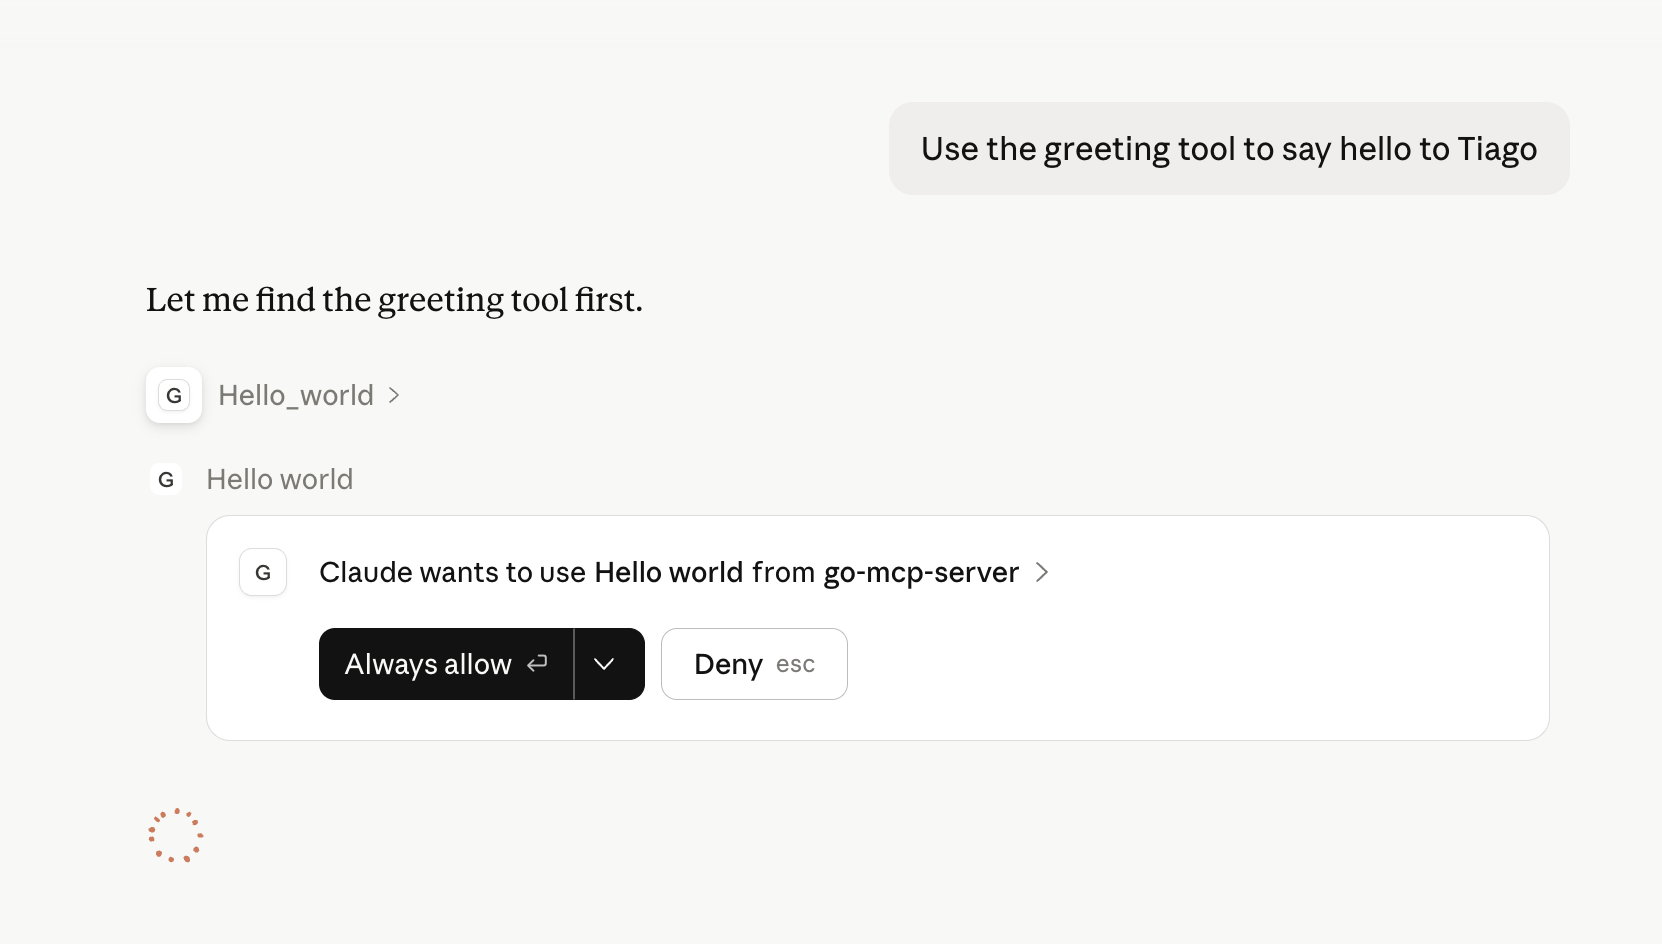
Task: Open details for the go-mcp-server permission request
Action: pyautogui.click(x=1042, y=572)
